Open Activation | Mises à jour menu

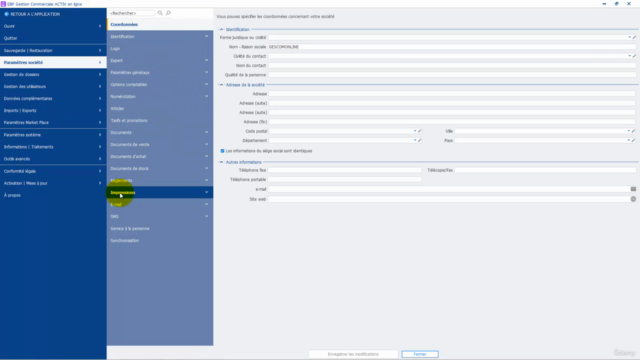click(x=53, y=183)
